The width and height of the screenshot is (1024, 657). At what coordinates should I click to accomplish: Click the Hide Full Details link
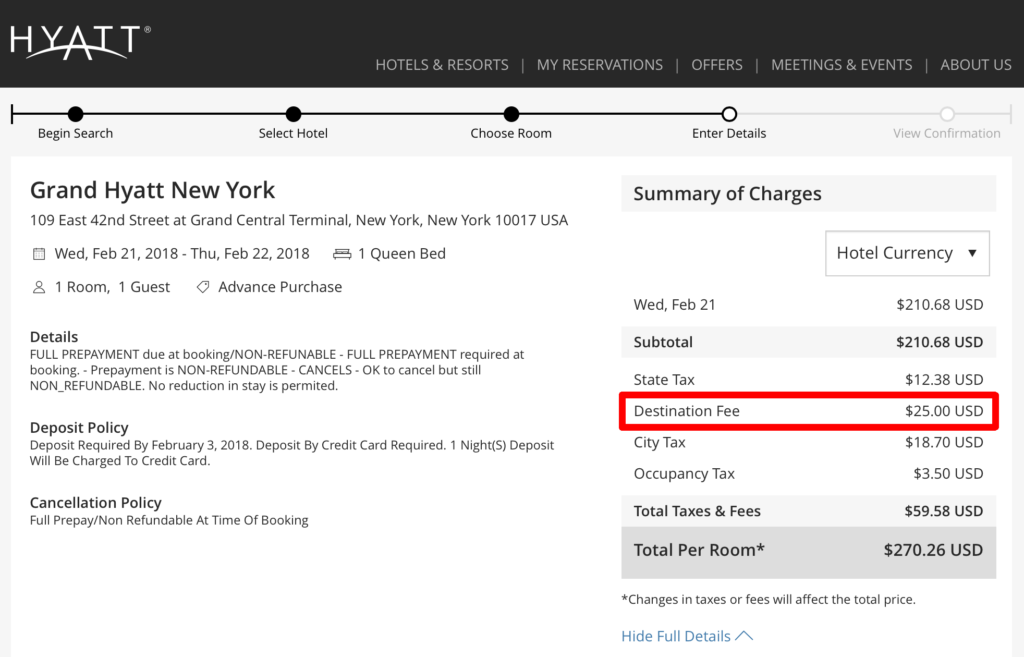pos(678,635)
